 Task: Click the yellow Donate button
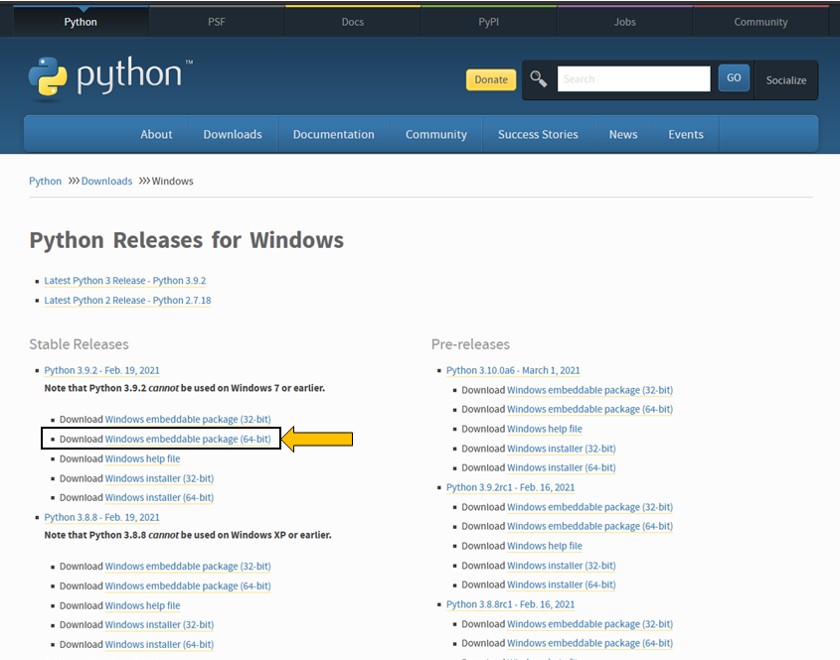click(x=491, y=79)
